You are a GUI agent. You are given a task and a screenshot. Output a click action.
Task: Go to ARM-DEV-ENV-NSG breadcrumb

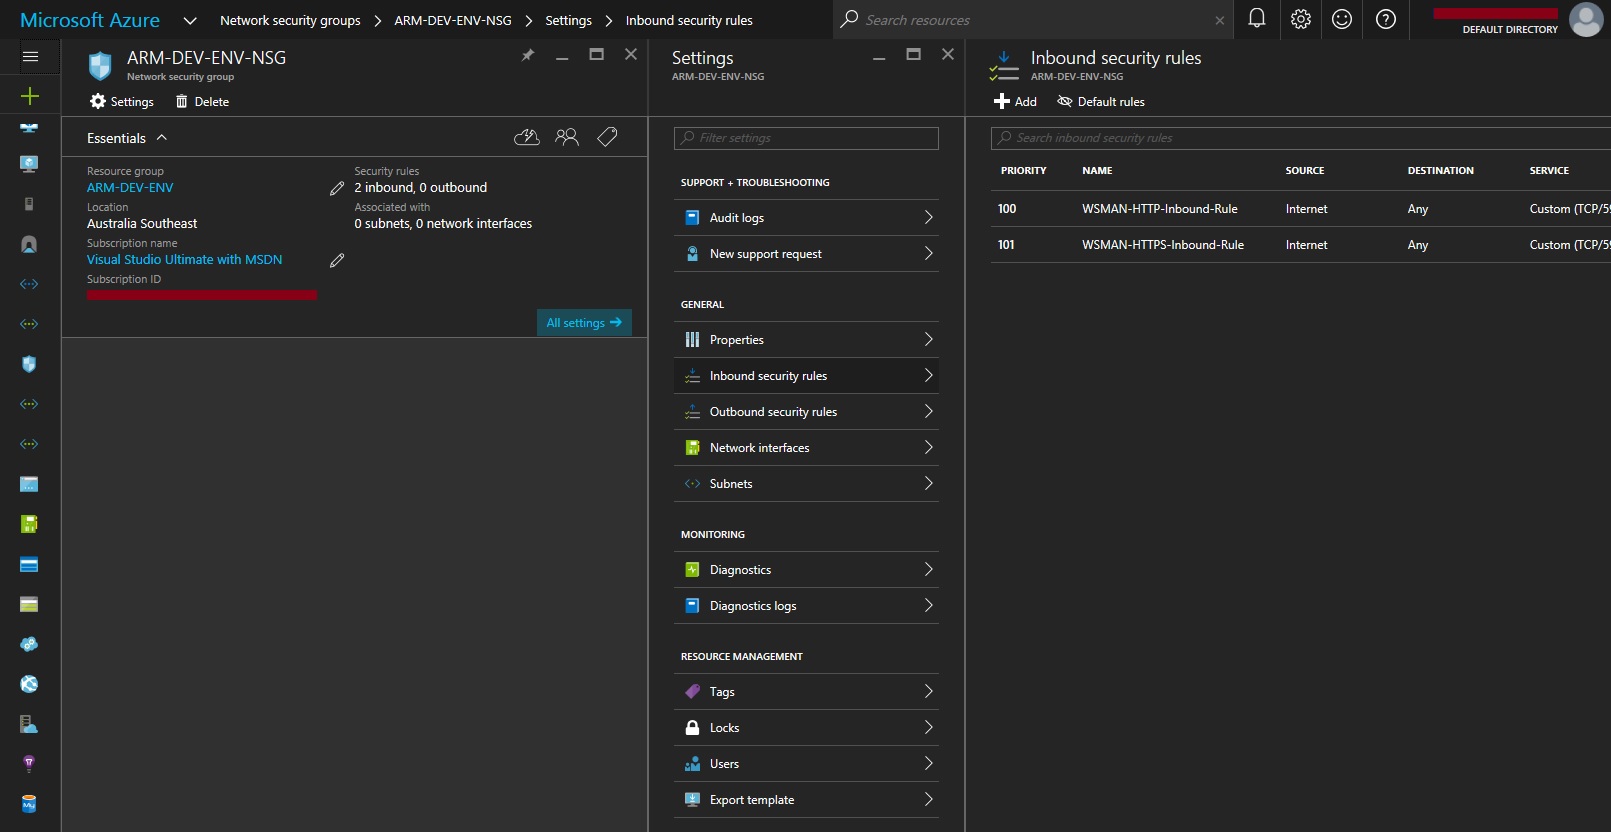453,20
